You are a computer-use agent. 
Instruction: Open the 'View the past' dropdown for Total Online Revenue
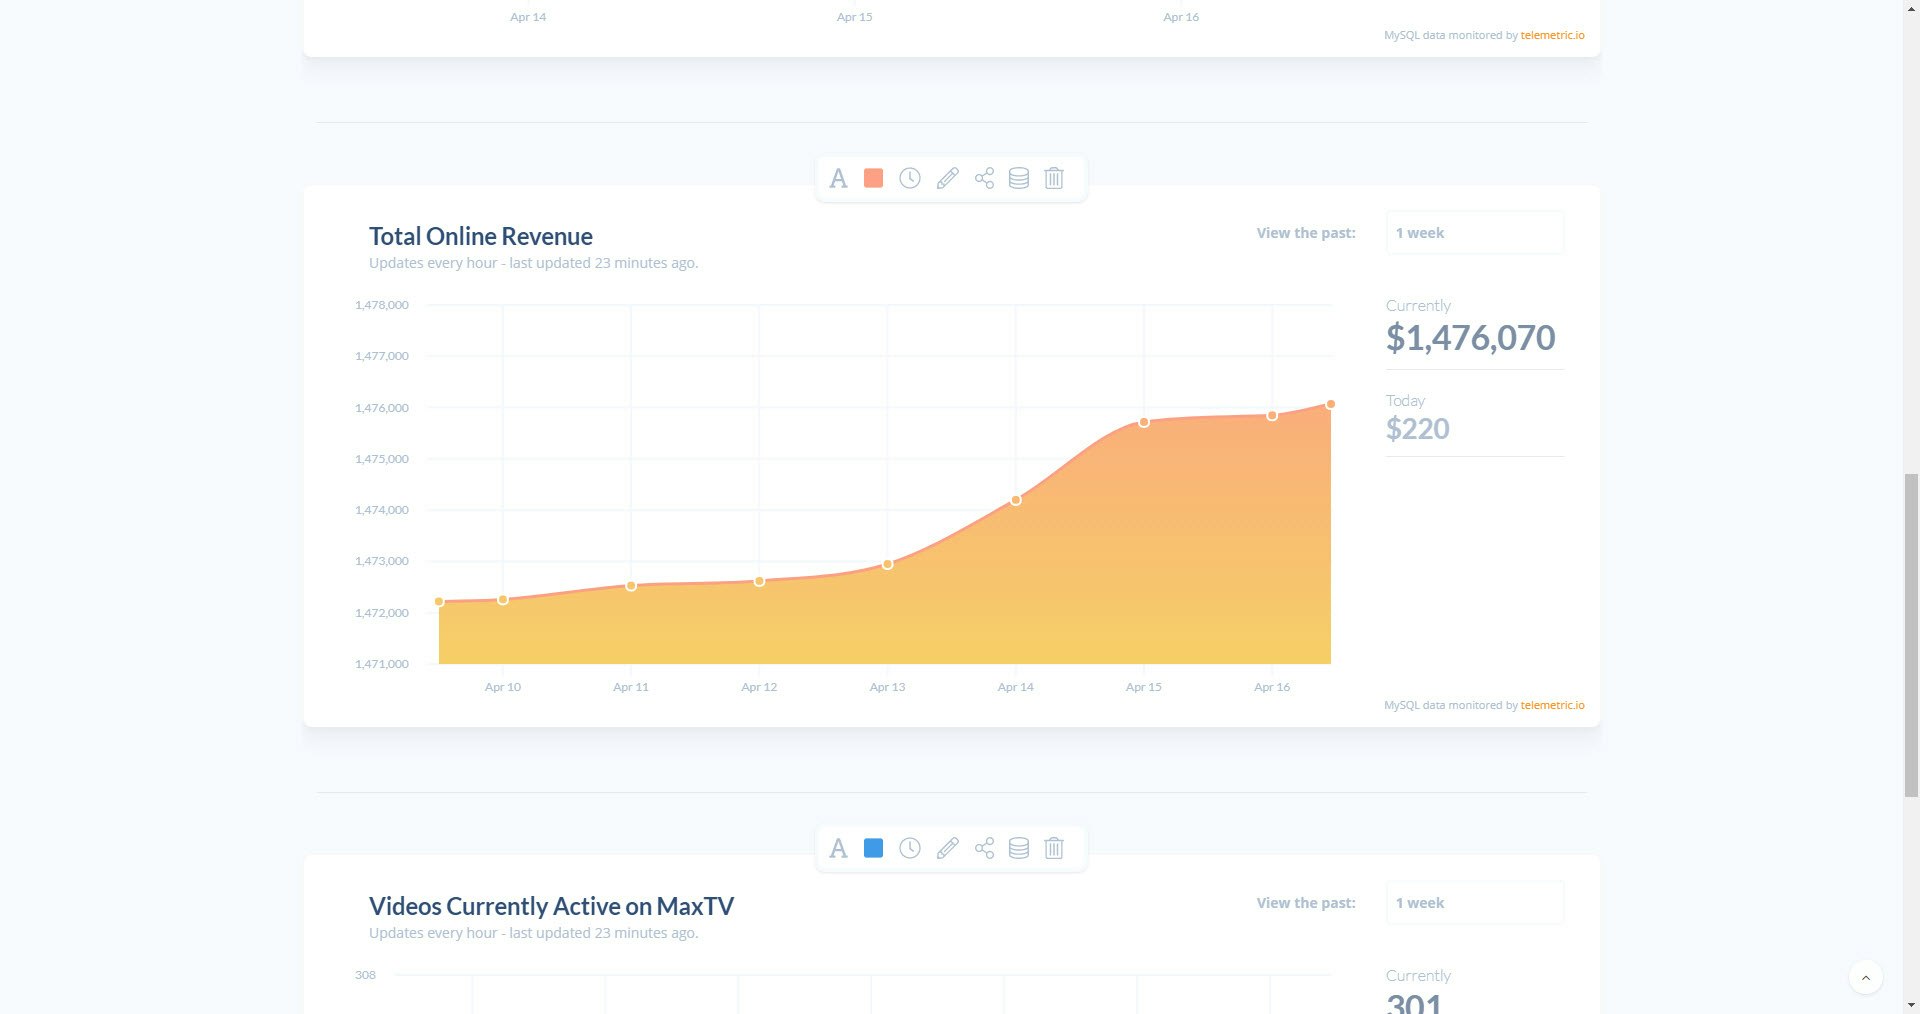click(1474, 232)
